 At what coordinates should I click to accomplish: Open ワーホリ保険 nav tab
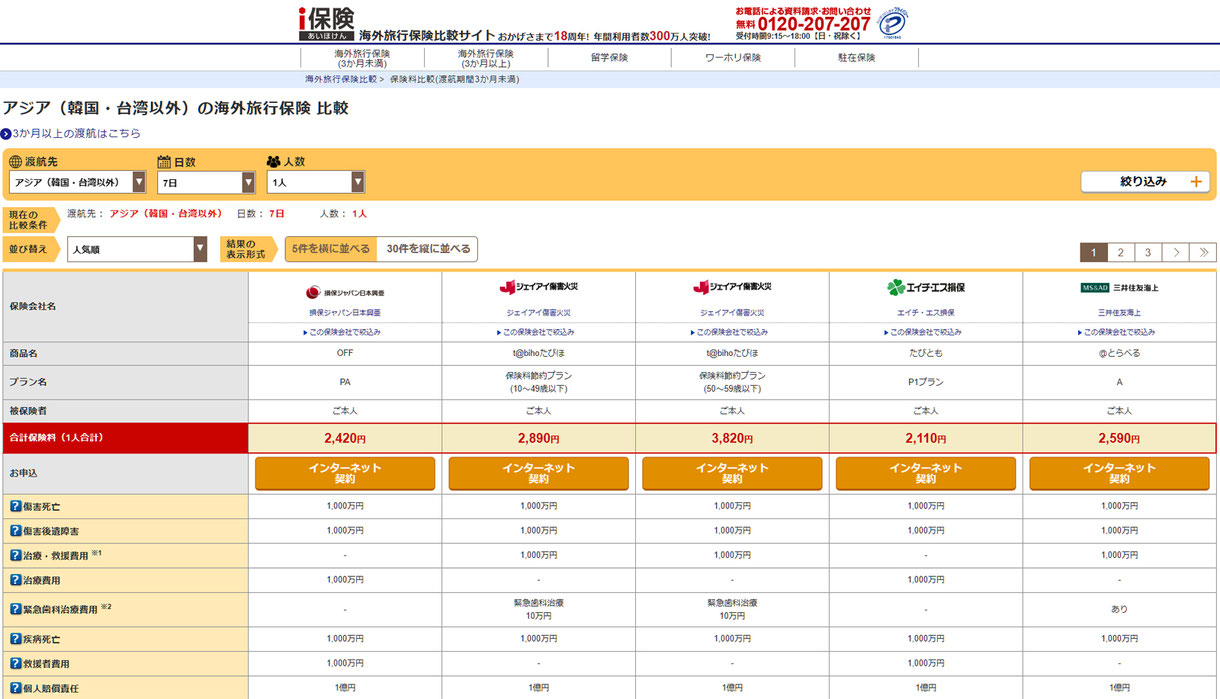[733, 58]
